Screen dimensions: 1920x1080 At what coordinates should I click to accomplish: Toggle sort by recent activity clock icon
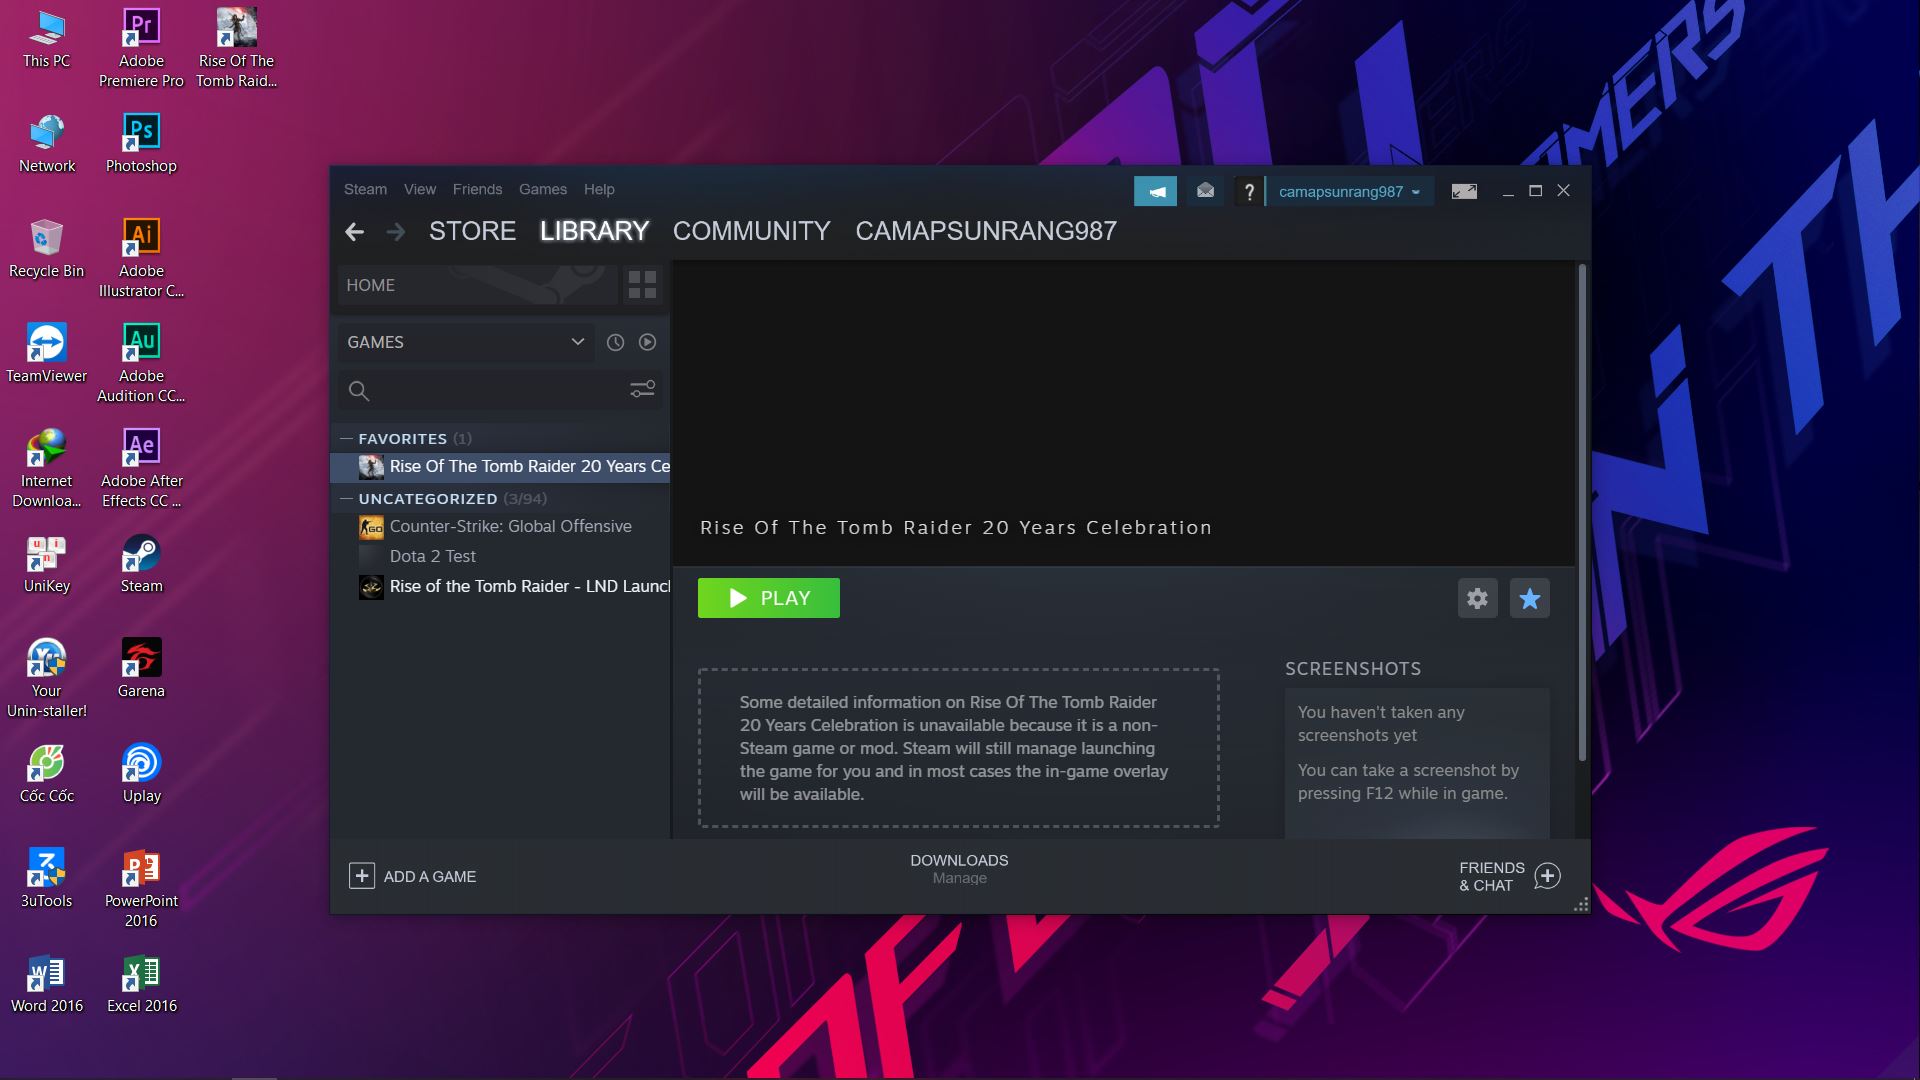615,342
